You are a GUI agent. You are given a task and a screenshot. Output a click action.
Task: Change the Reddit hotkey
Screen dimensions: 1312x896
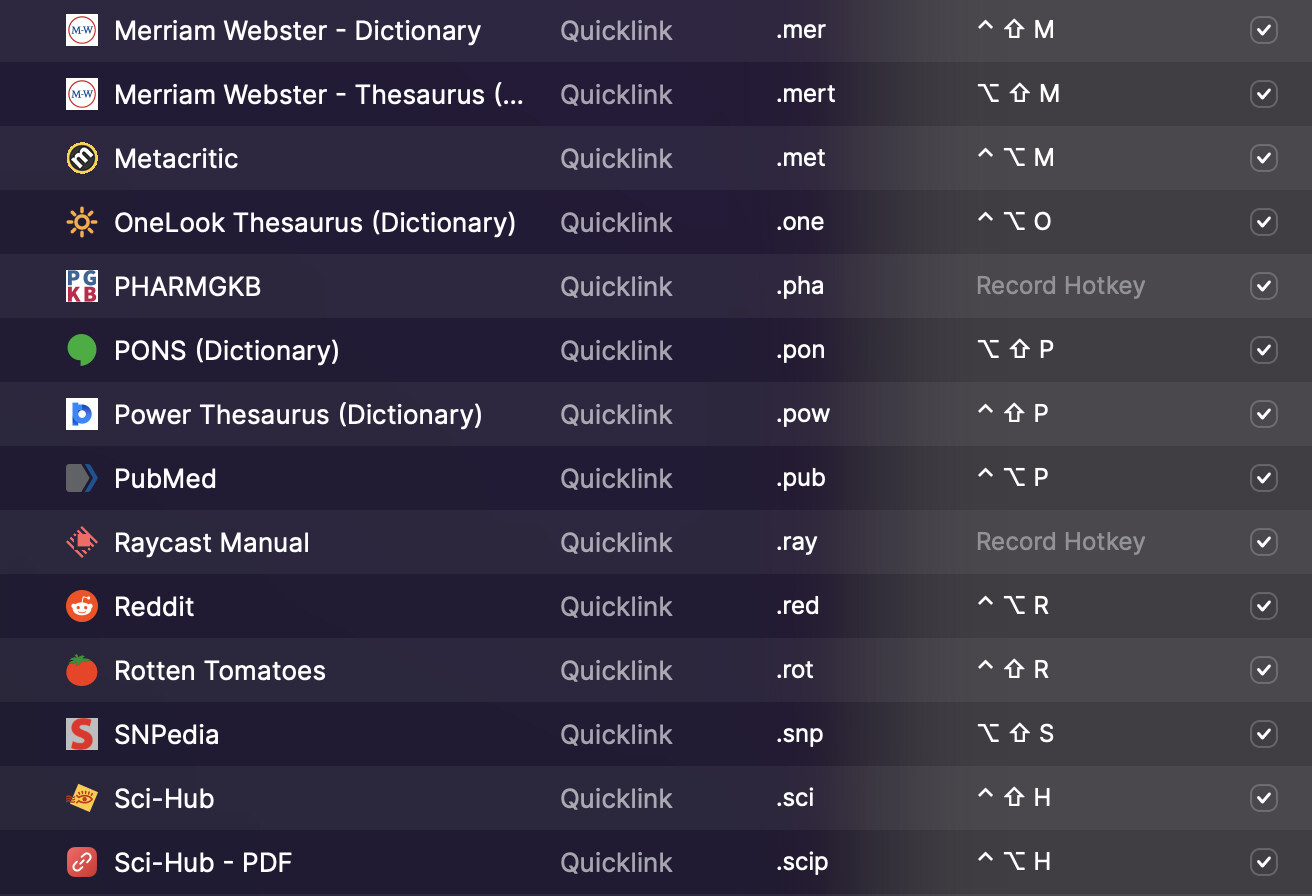coord(1013,606)
